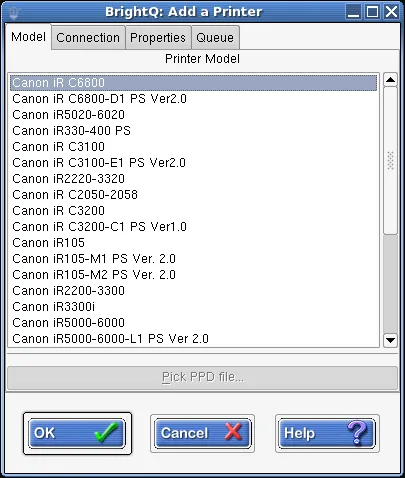This screenshot has height=478, width=405.
Task: Select Canon iR5020-6020 model
Action: coord(194,115)
